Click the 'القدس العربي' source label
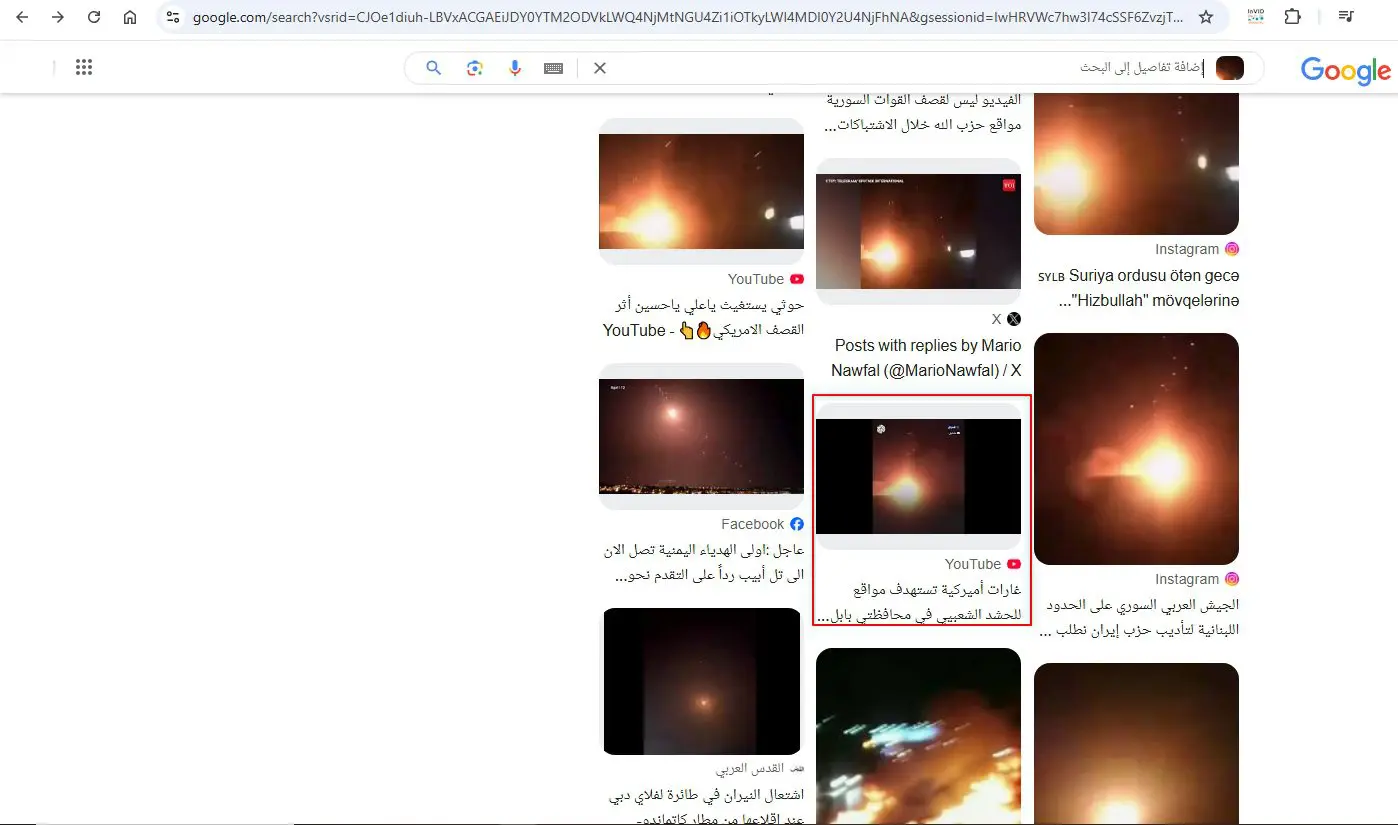Viewport: 1398px width, 825px height. 750,769
